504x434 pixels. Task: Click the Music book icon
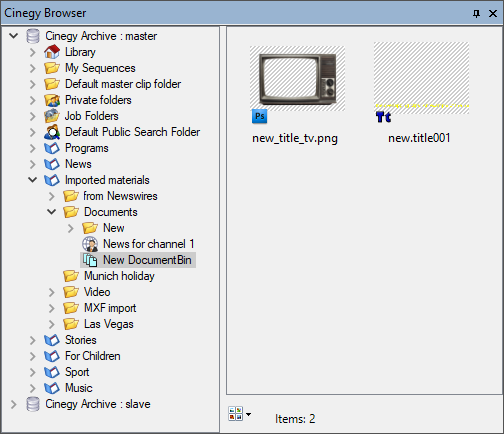coord(52,388)
